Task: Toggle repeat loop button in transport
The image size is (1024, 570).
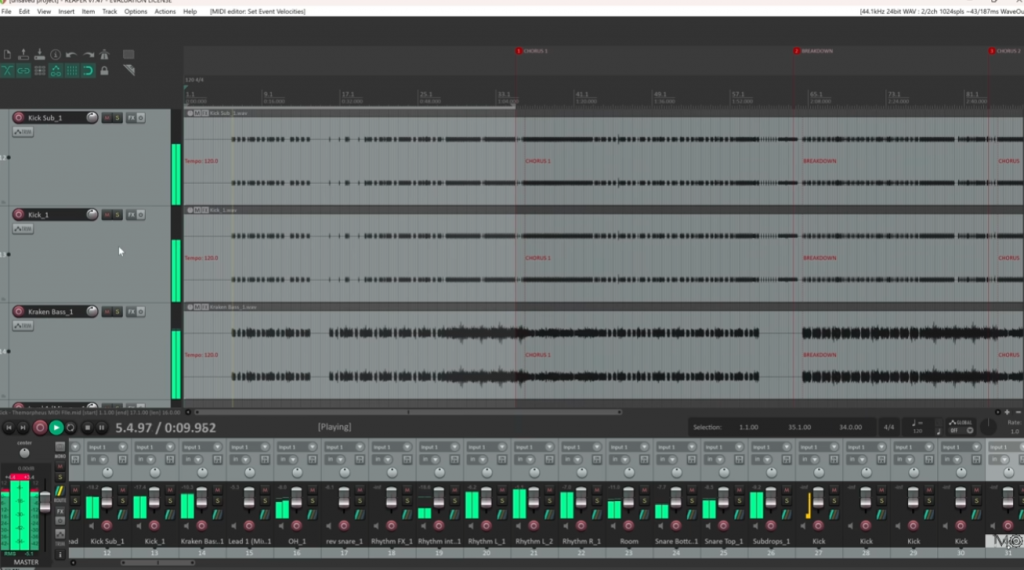Action: 71,428
